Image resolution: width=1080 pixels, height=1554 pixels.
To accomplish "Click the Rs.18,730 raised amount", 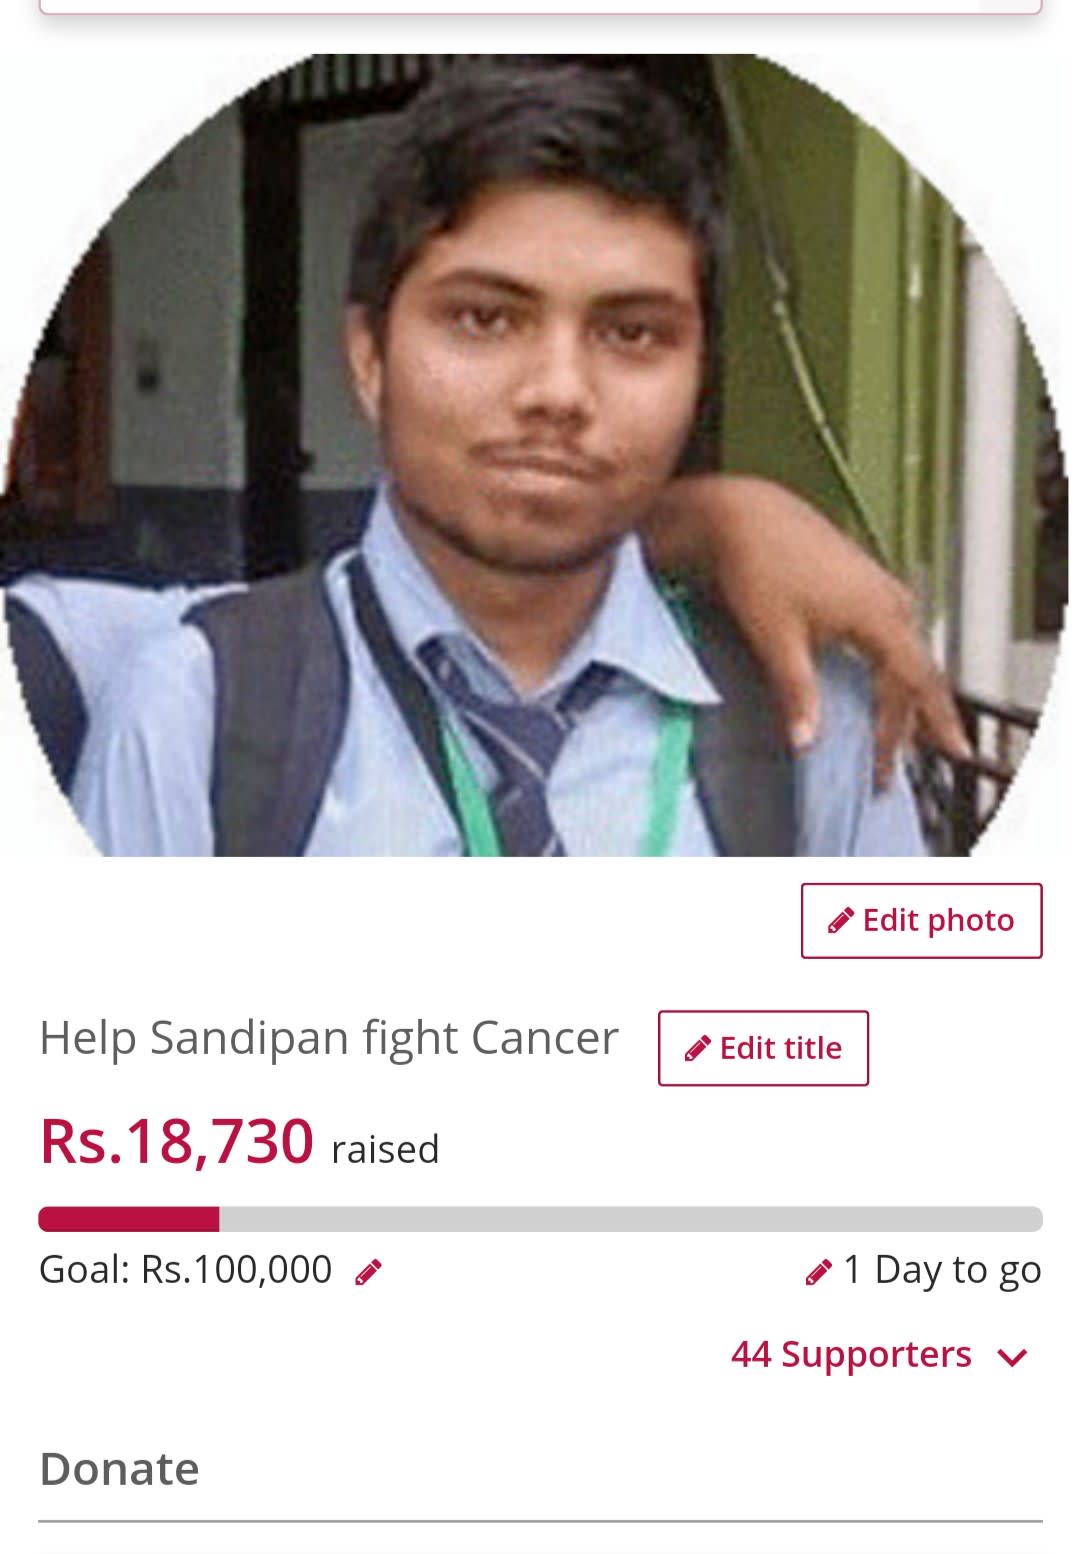I will 176,1141.
